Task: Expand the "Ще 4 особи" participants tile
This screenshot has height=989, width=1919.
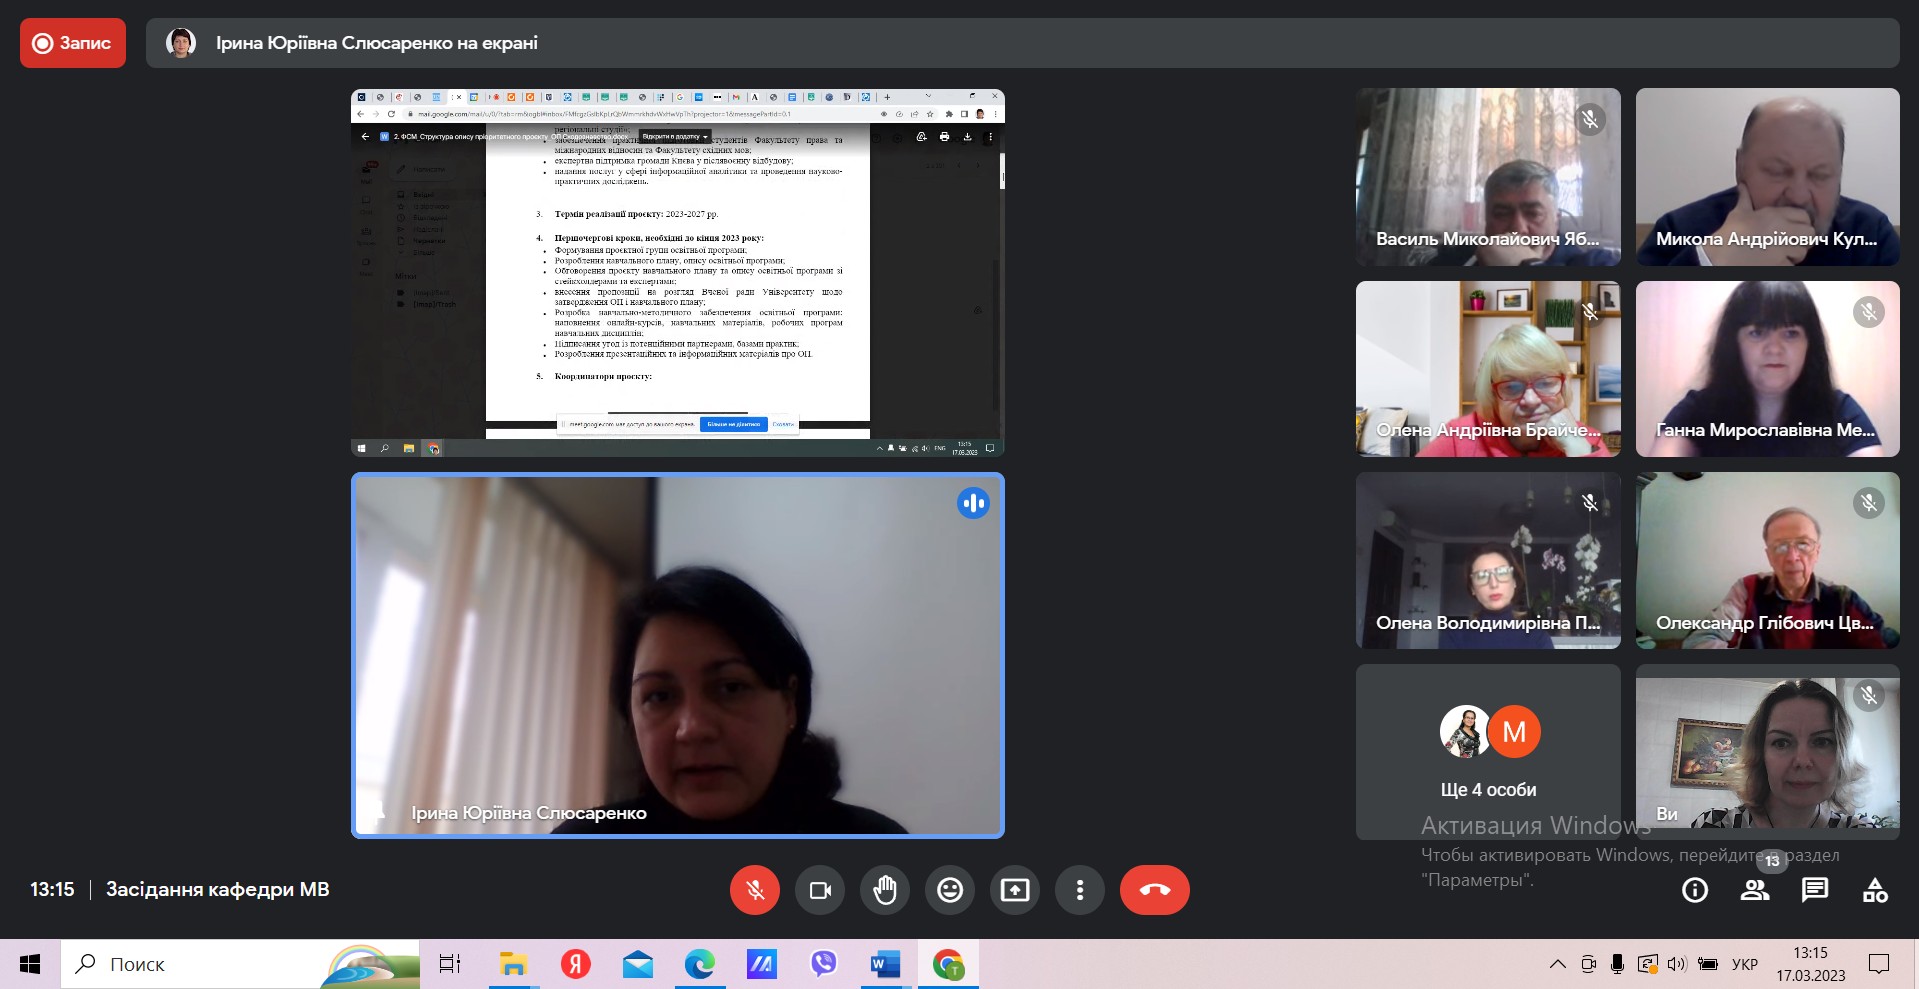Action: point(1488,752)
